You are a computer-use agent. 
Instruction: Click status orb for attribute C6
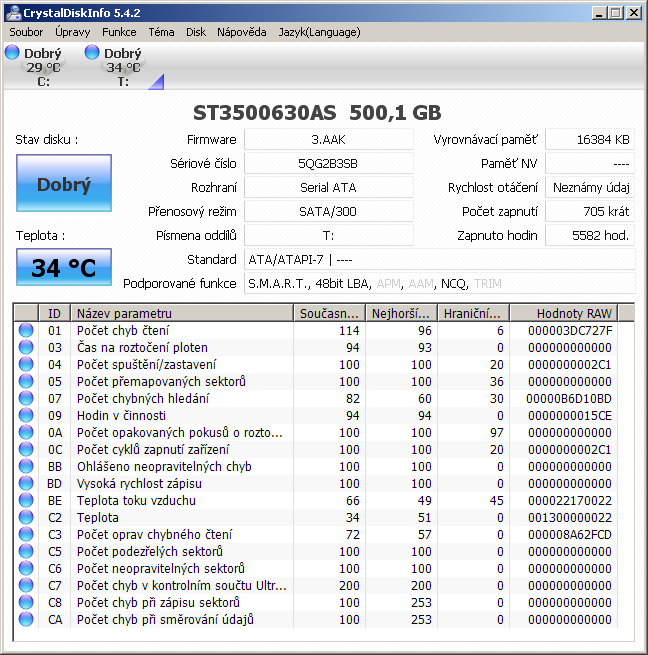[26, 569]
